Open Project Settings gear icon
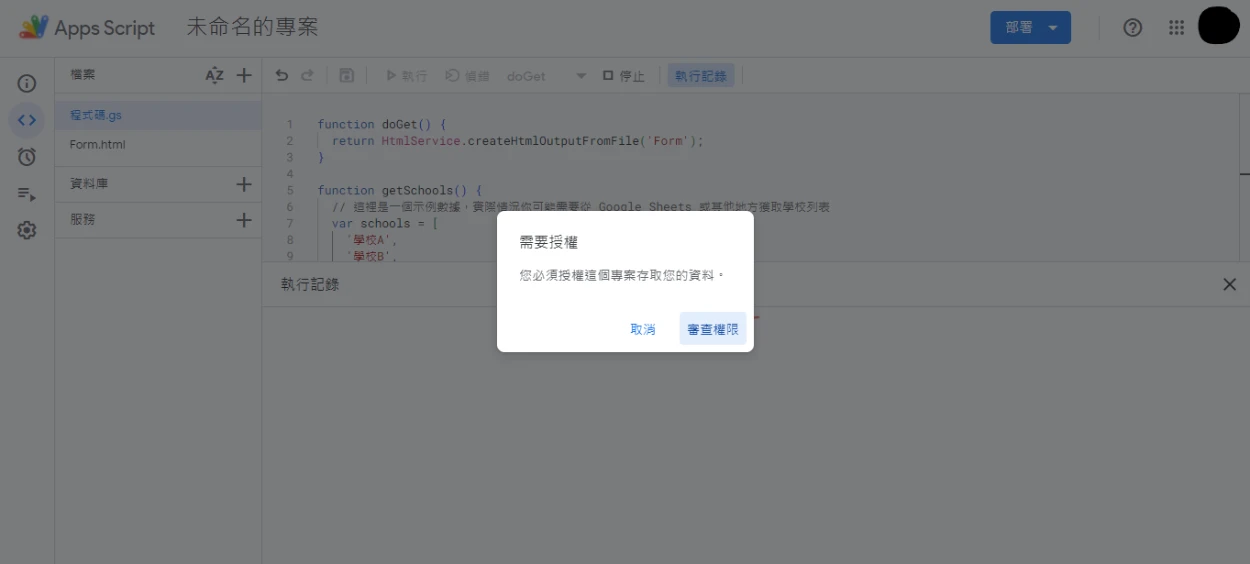 click(27, 230)
